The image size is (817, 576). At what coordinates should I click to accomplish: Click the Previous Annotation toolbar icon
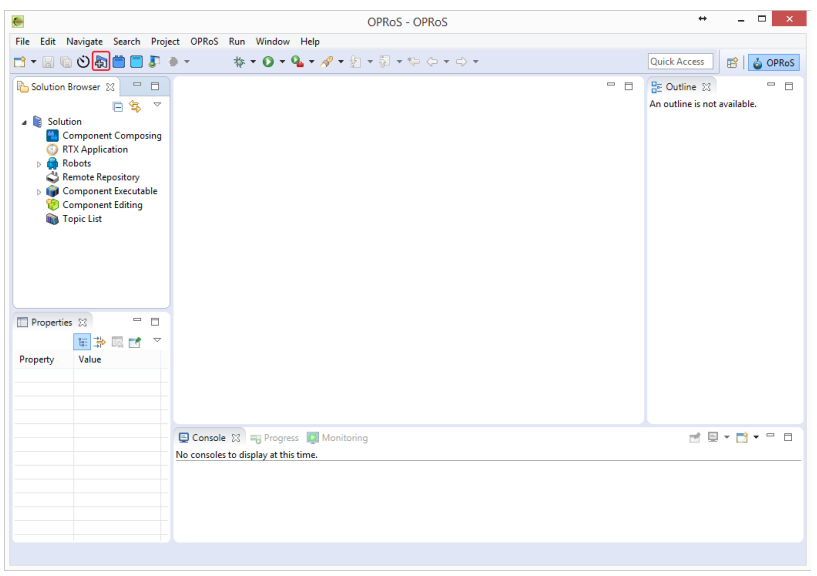coord(385,62)
